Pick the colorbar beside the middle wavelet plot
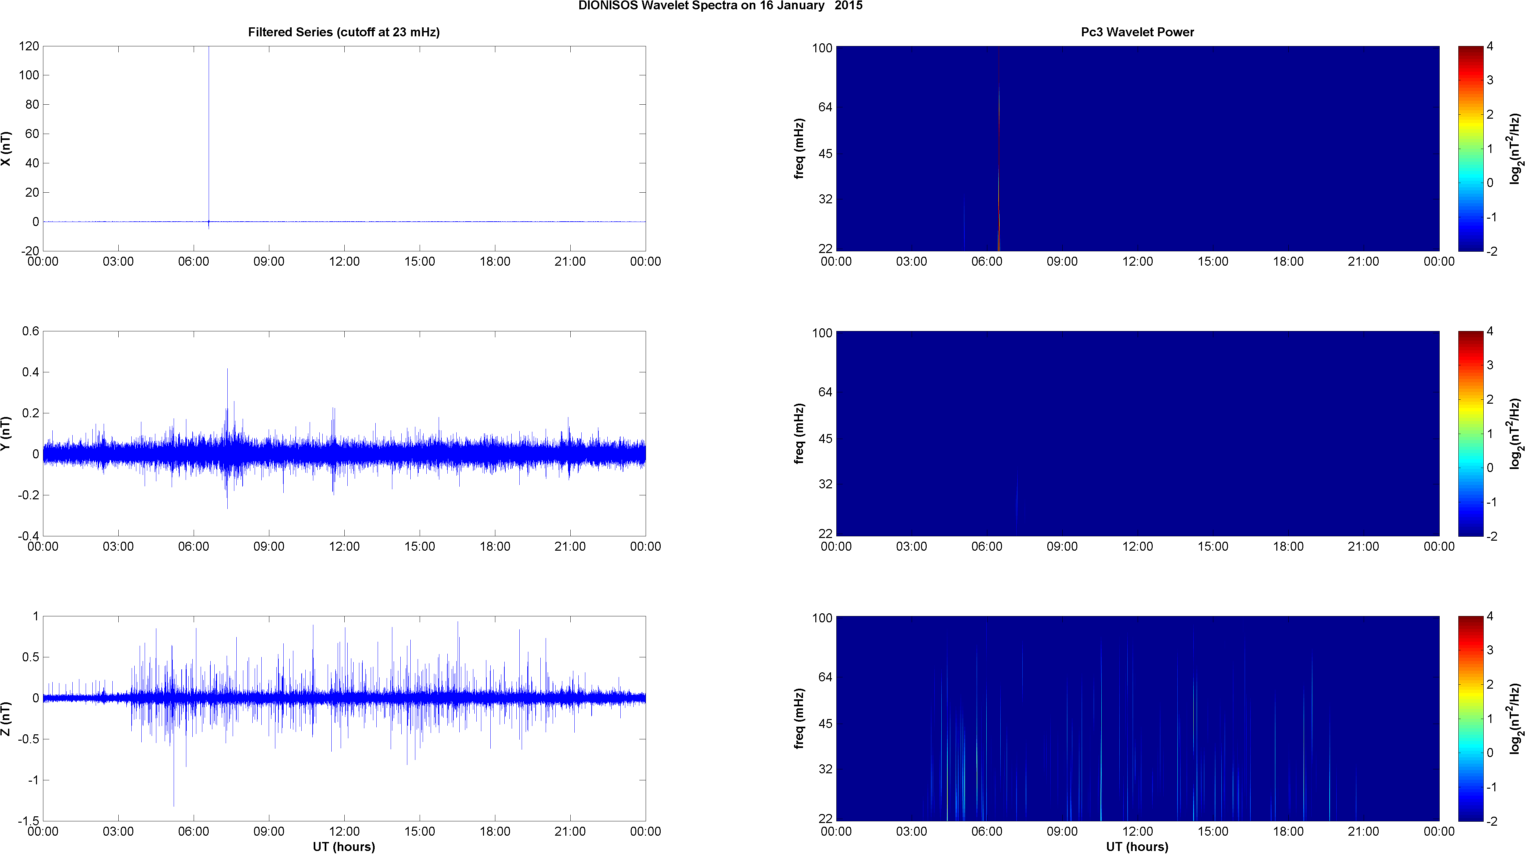Image resolution: width=1525 pixels, height=854 pixels. (x=1470, y=433)
